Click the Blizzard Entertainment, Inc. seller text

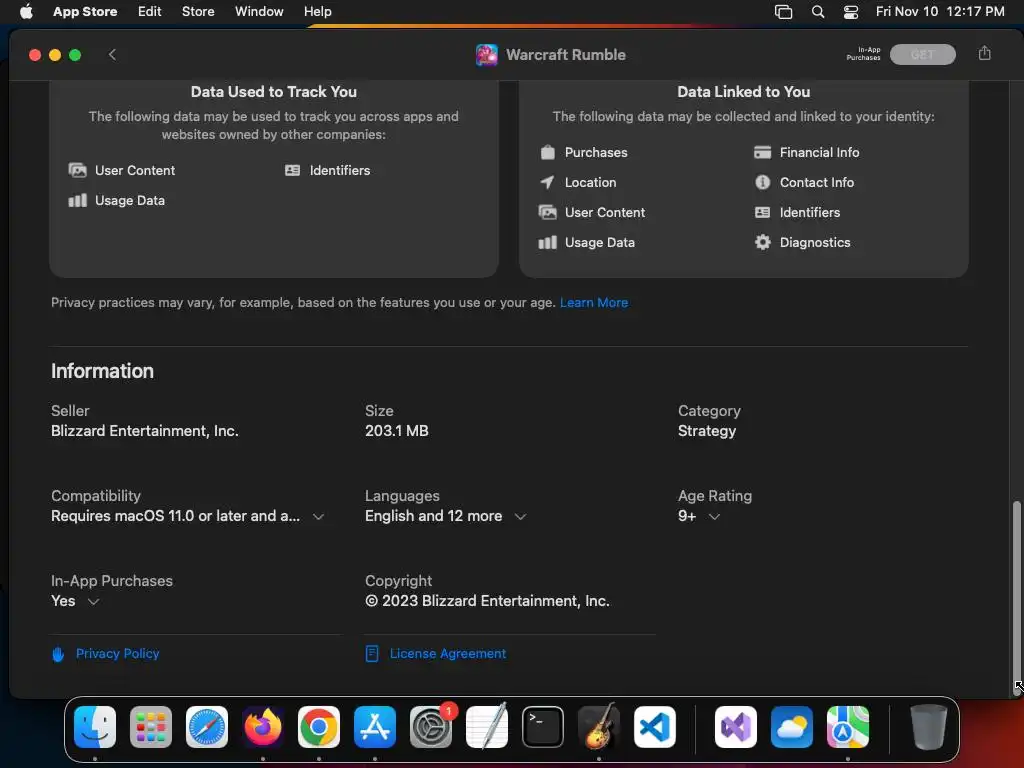pos(145,431)
